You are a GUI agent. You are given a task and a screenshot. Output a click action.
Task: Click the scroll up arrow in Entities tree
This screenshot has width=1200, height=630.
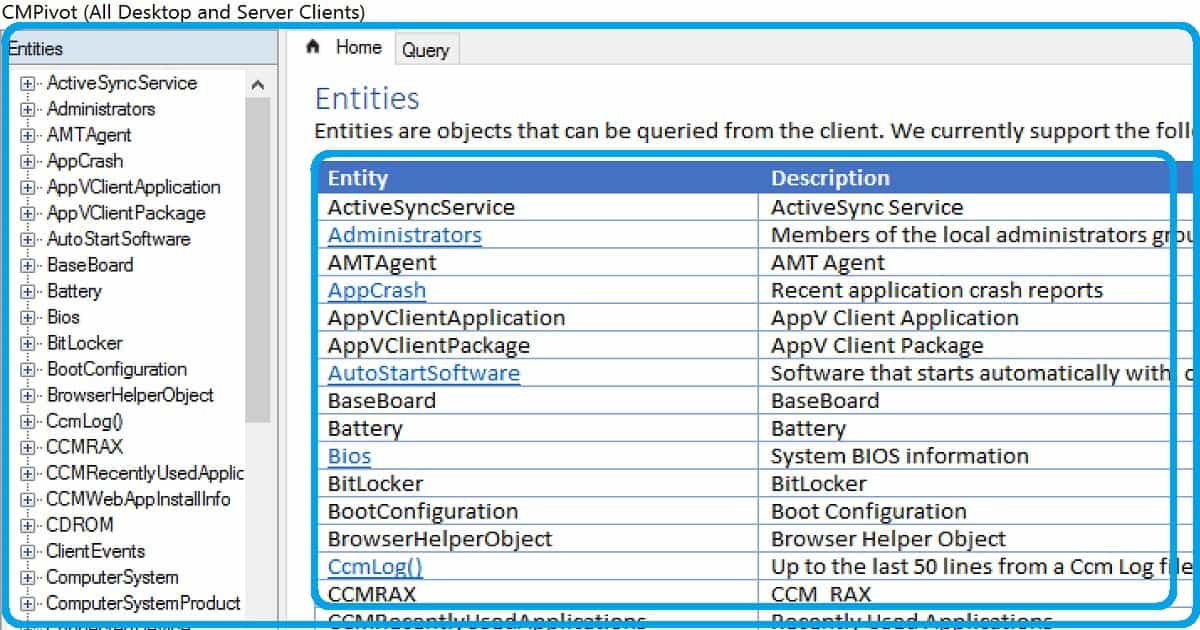click(258, 85)
